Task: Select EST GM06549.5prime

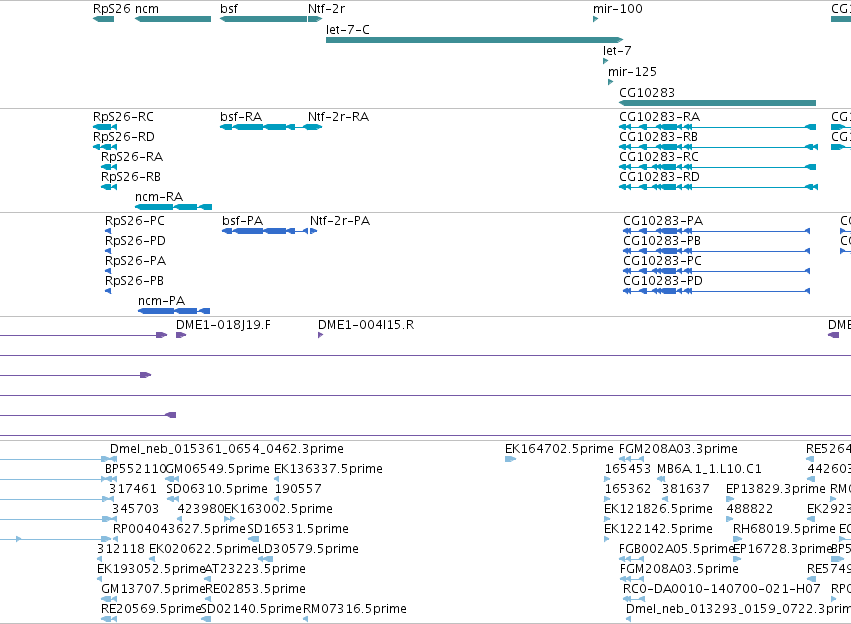Action: pos(218,469)
